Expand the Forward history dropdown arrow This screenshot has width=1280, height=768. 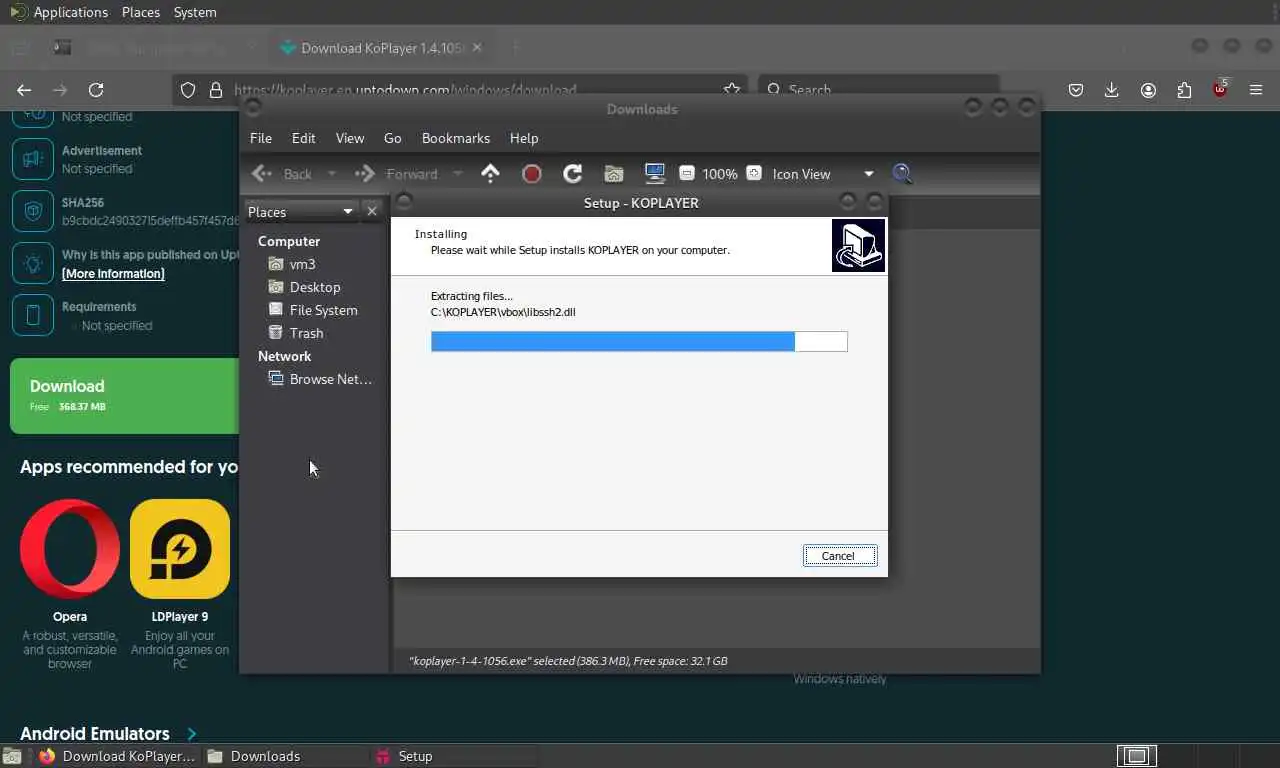[x=458, y=174]
